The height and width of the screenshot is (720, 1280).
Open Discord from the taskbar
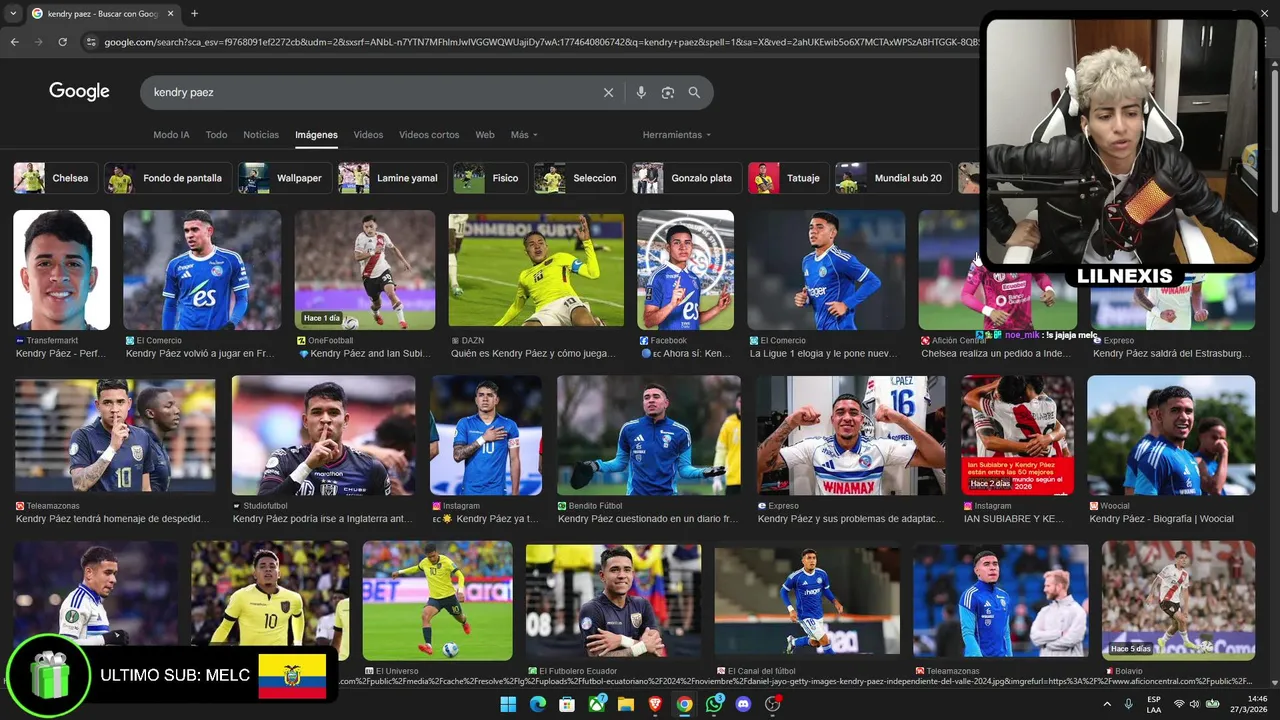tap(743, 704)
